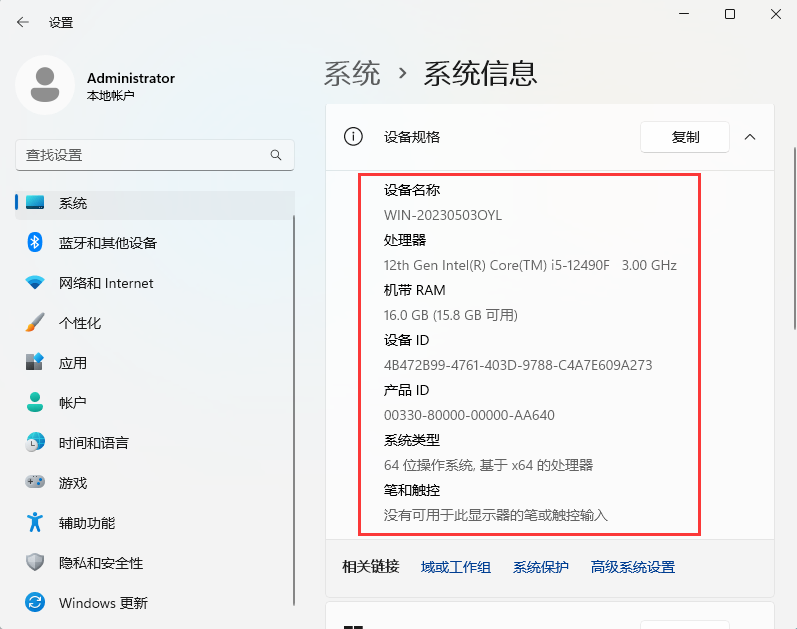Click device name WIN-20230503OYL

(x=443, y=215)
